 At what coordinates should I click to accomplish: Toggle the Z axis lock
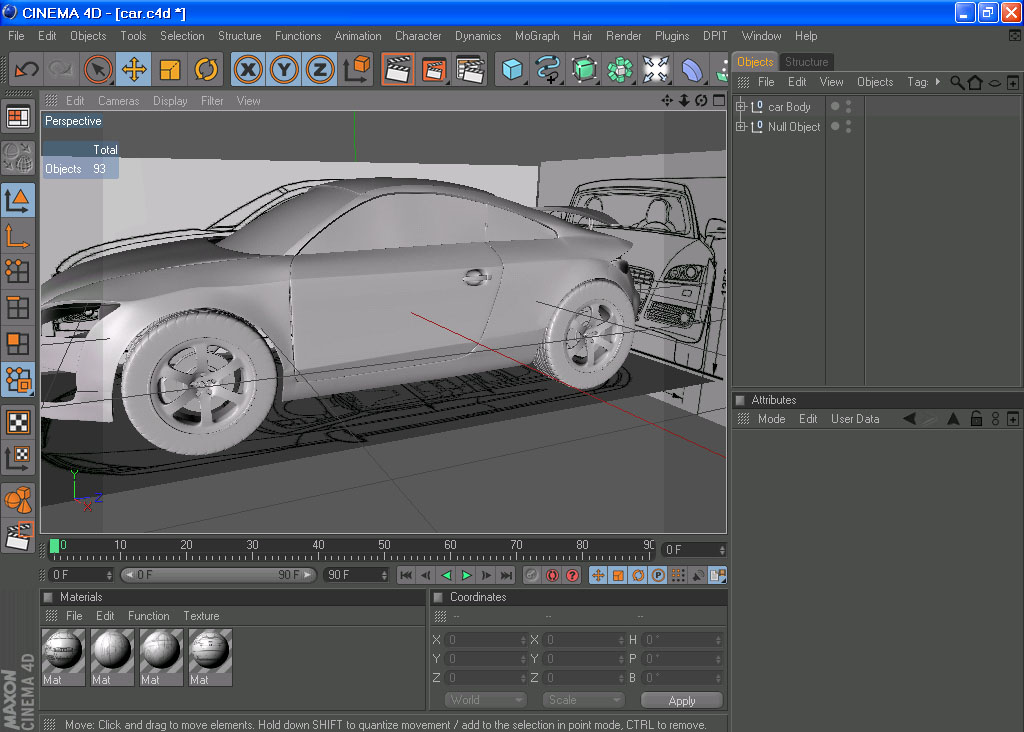(x=320, y=69)
